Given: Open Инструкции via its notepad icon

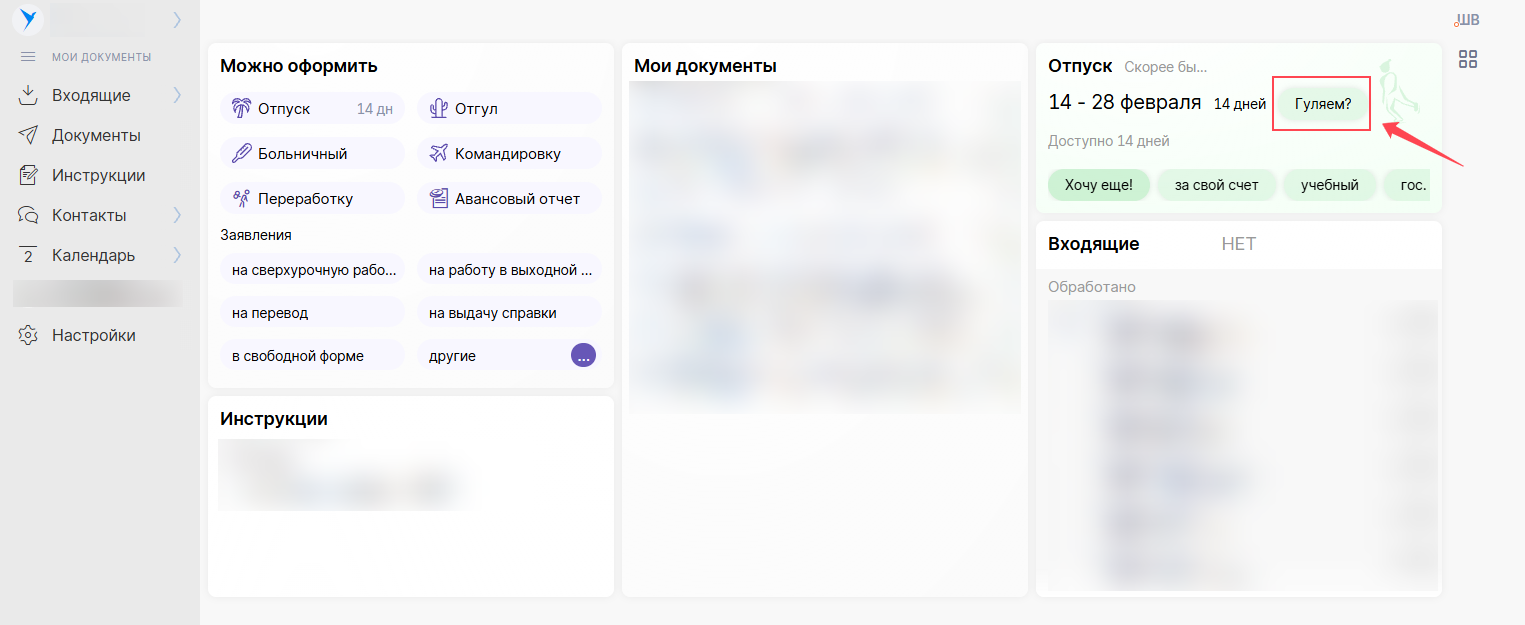Looking at the screenshot, I should coord(28,175).
